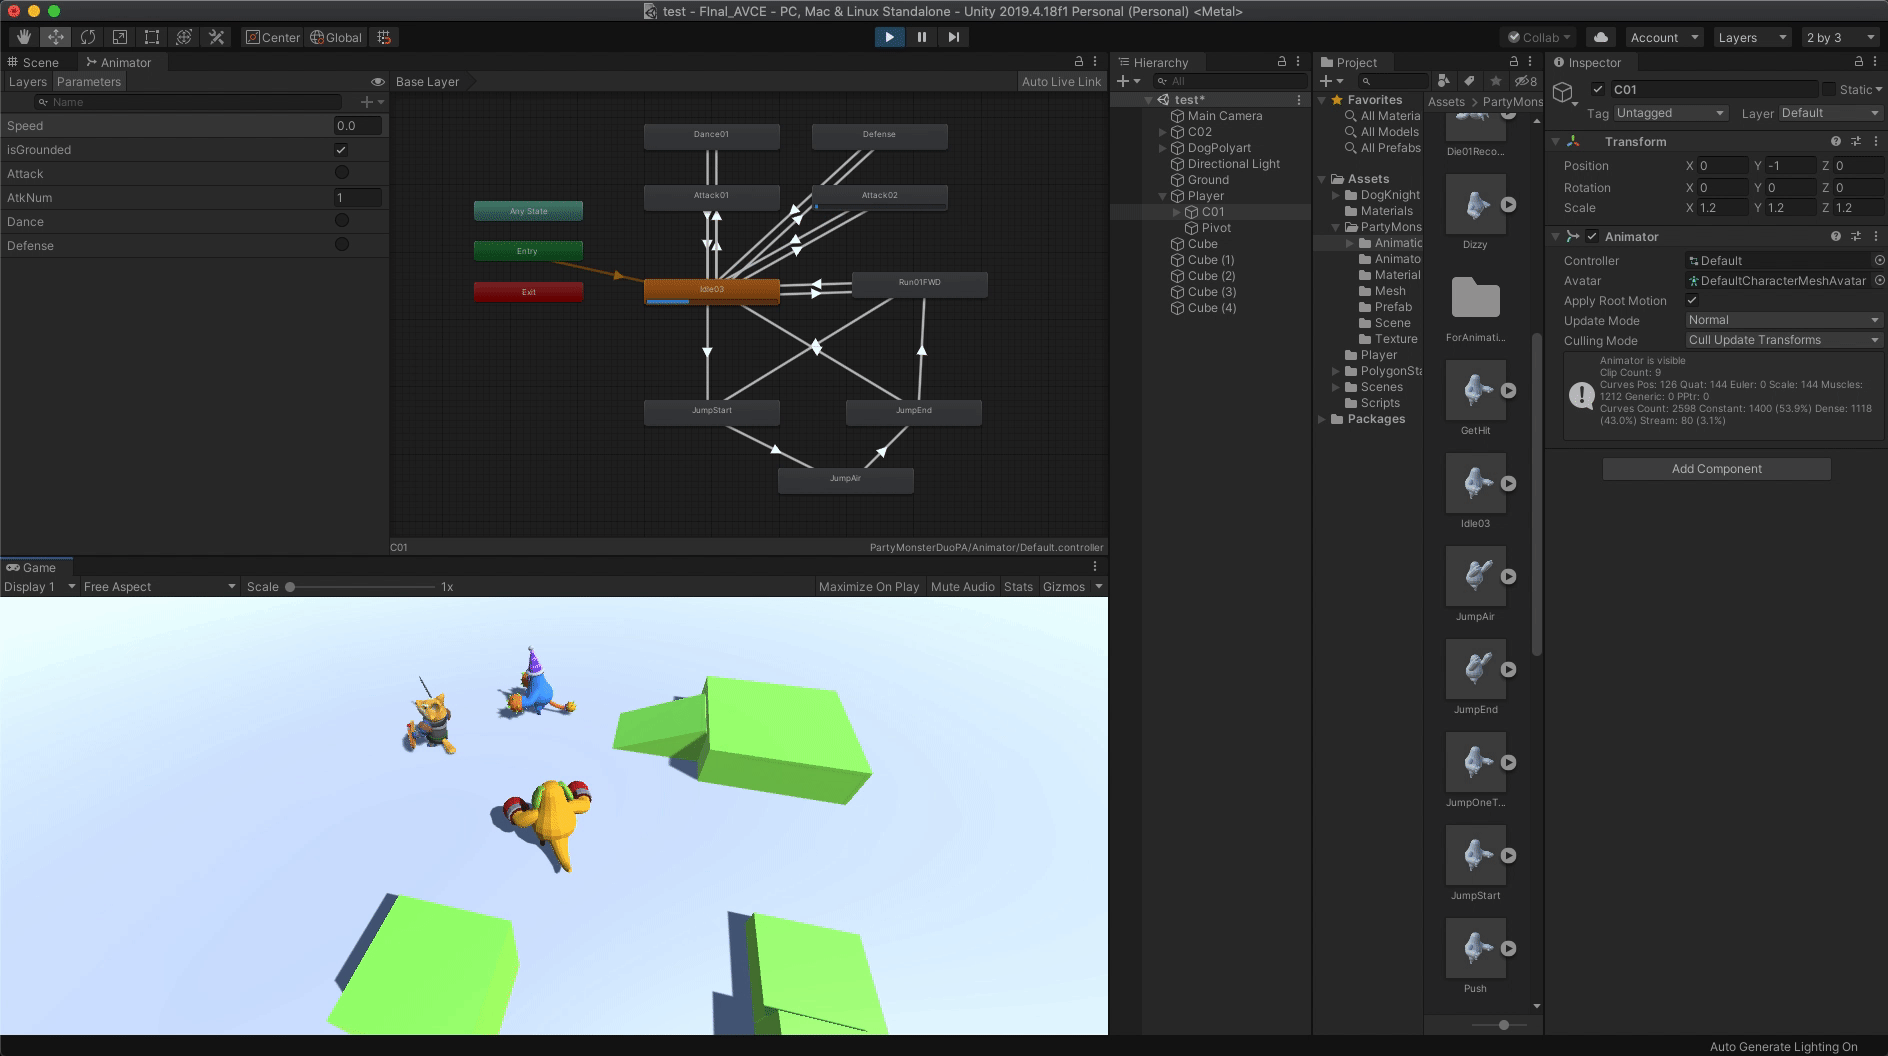Pause the game playback
Image resolution: width=1888 pixels, height=1056 pixels.
pos(921,37)
